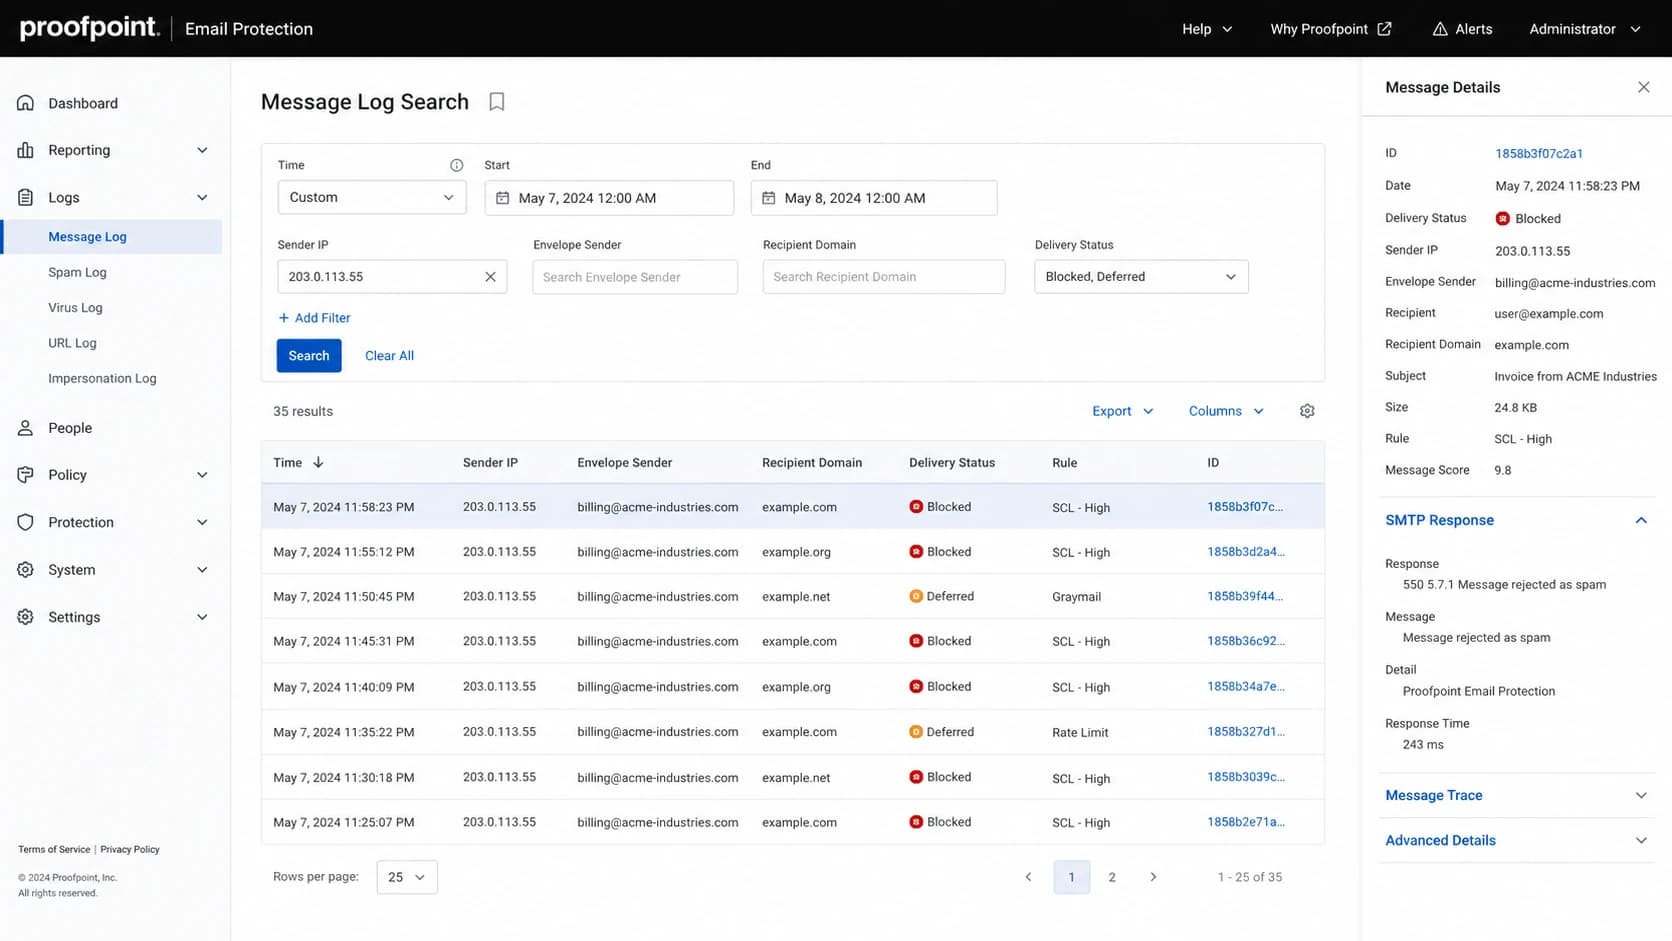Open message ID 1858b2e71a link
Viewport: 1672px width, 941px height.
pyautogui.click(x=1246, y=822)
